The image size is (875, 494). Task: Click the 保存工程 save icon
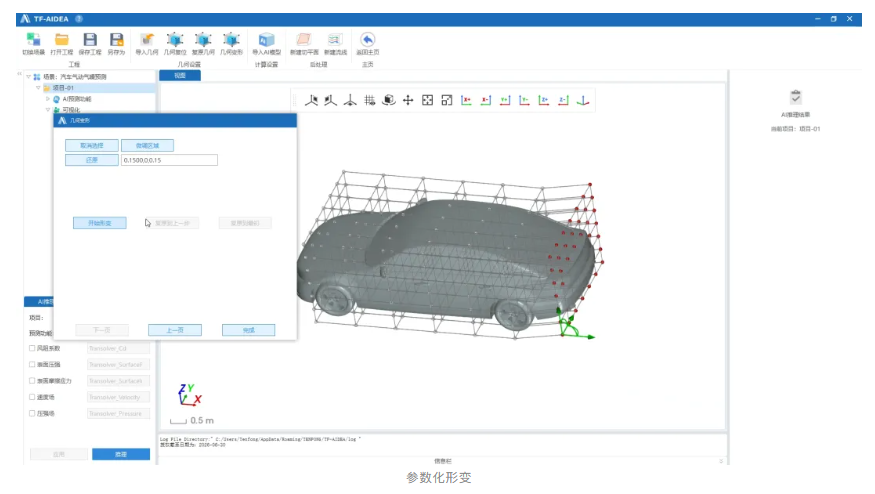tap(89, 40)
